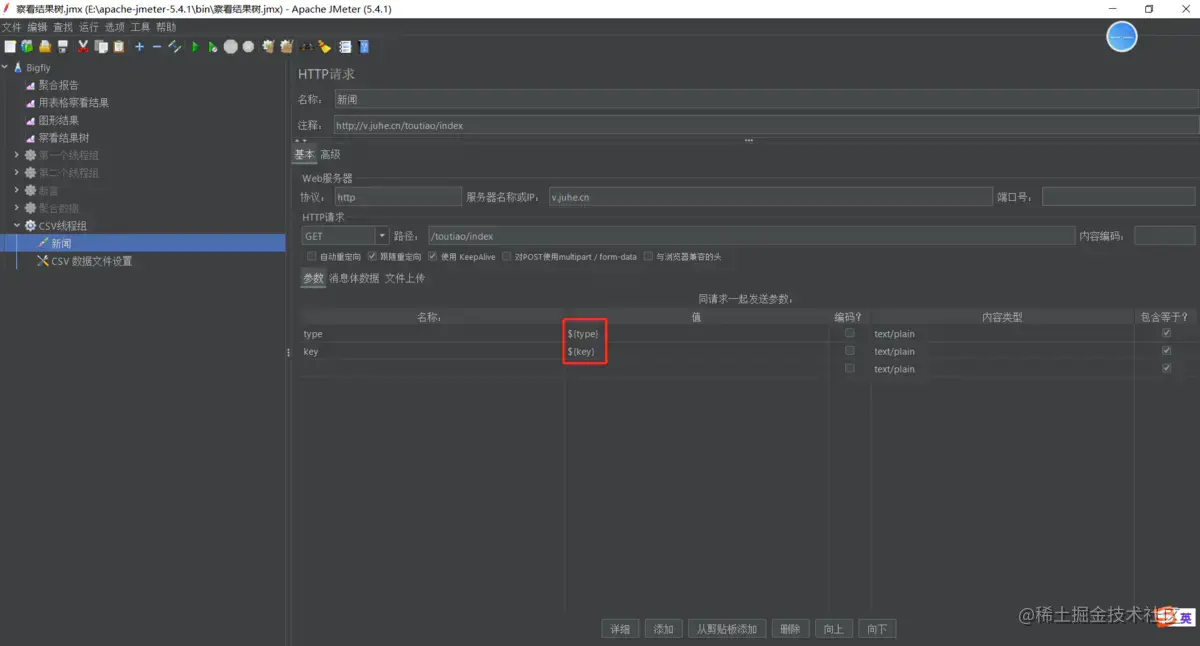This screenshot has height=646, width=1200.
Task: Click the ${key} value cell
Action: (697, 351)
